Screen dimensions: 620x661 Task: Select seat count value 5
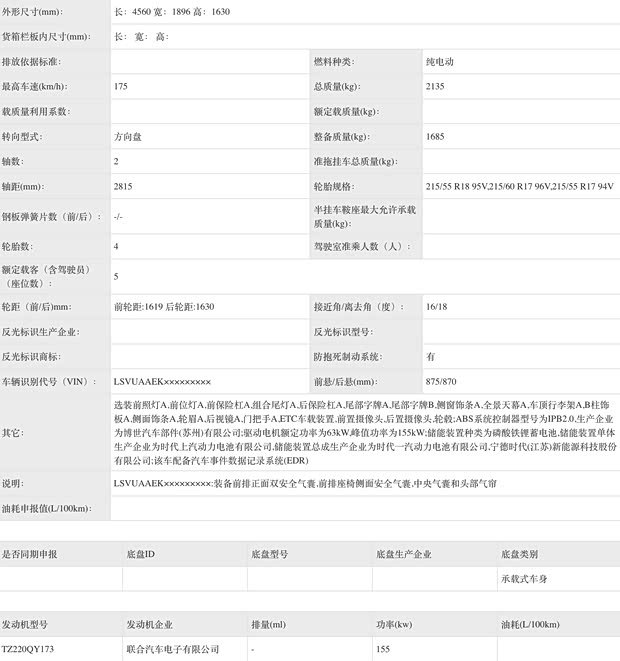coord(116,277)
